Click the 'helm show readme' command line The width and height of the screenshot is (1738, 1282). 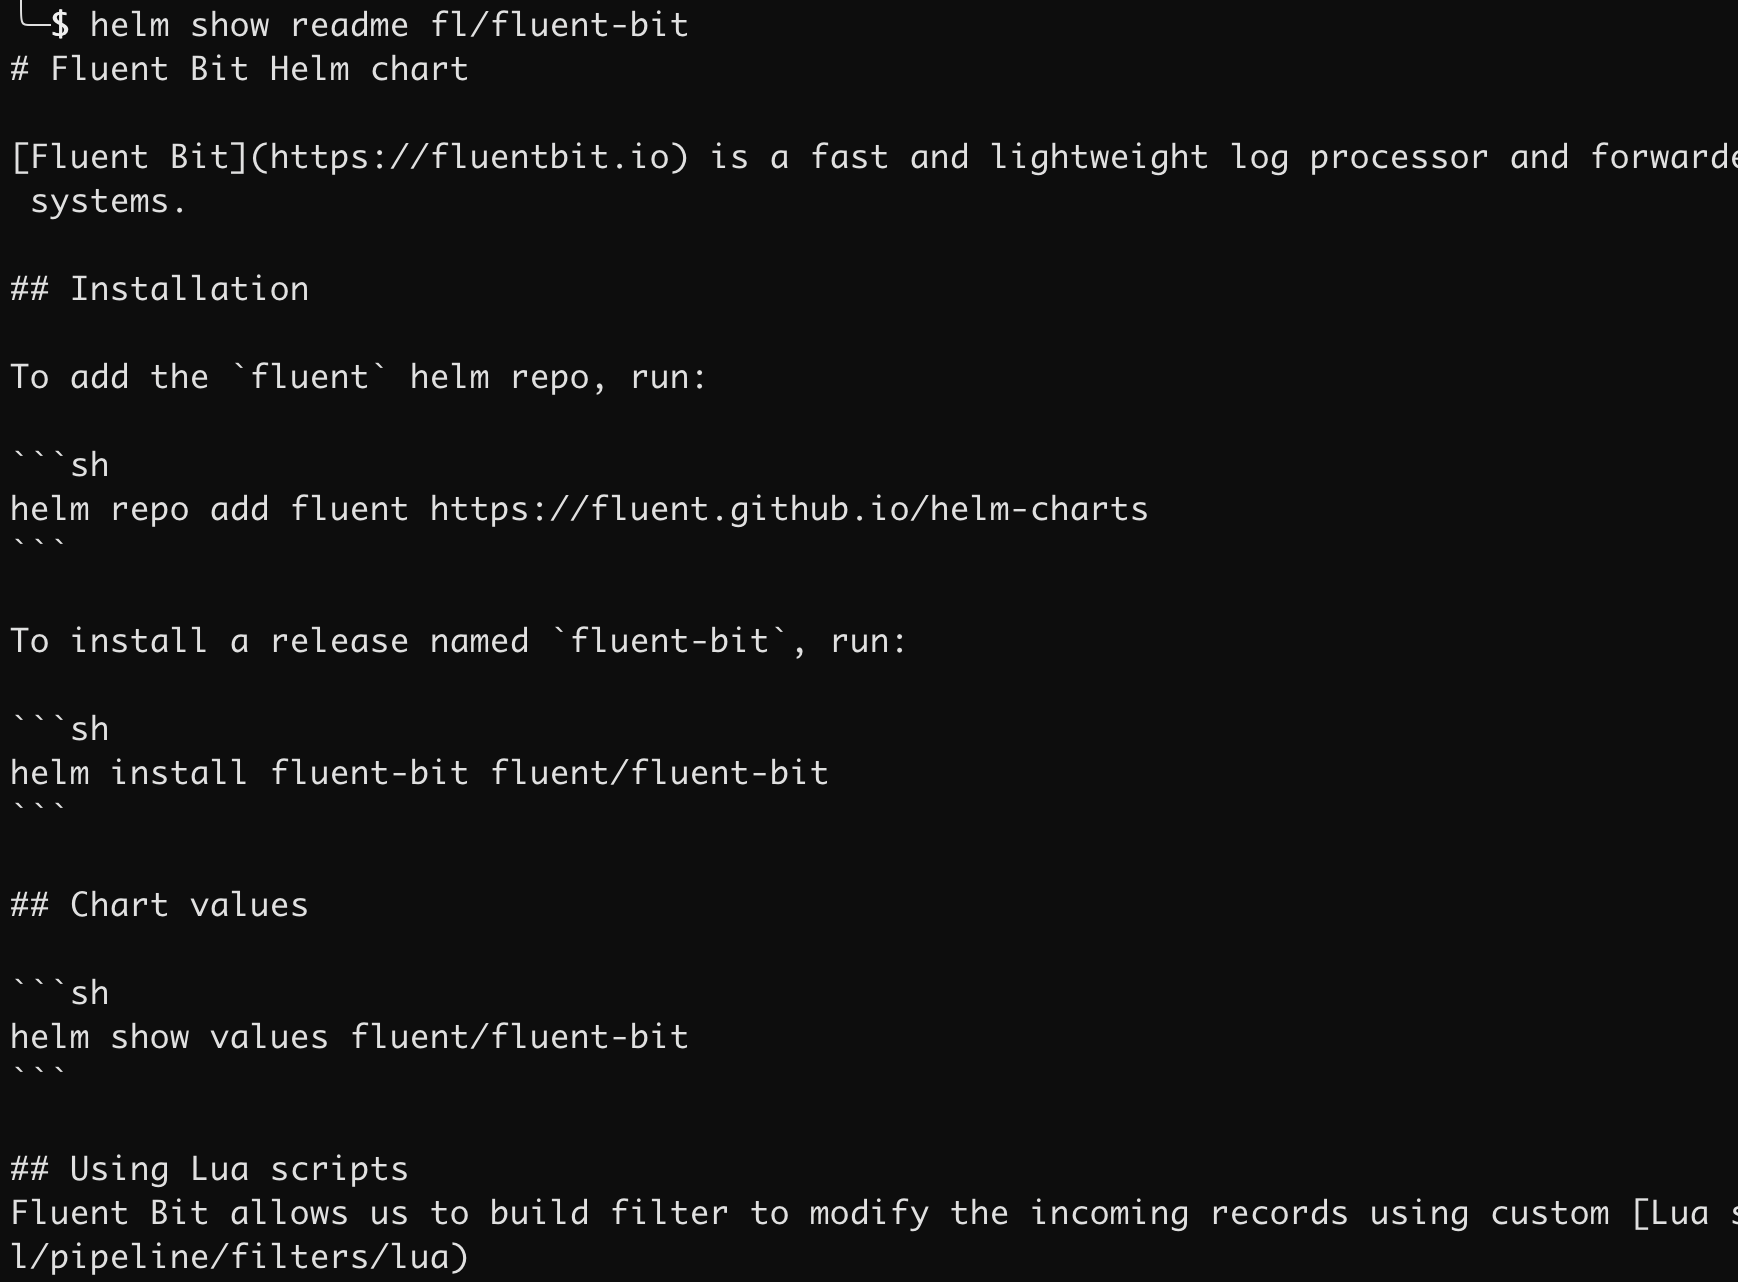389,25
